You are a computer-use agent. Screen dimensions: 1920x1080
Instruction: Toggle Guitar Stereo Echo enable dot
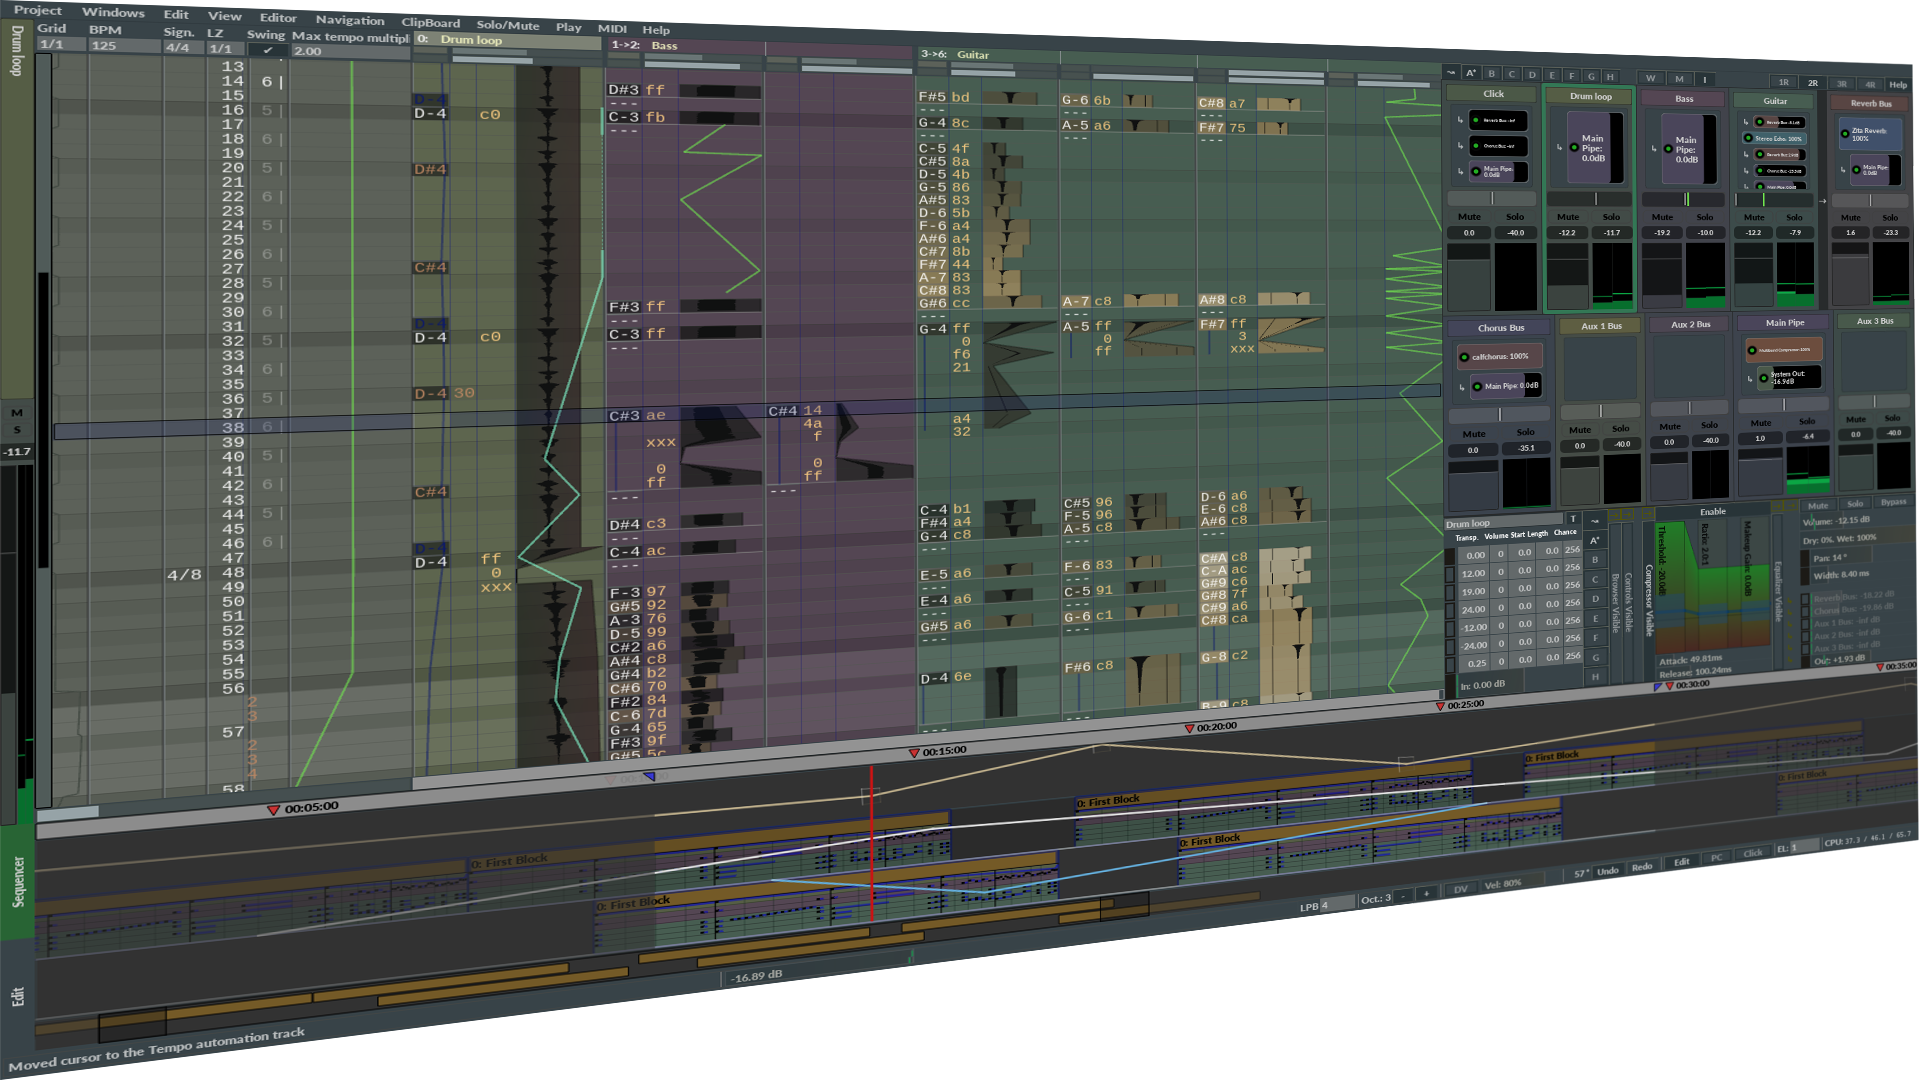tap(1749, 138)
